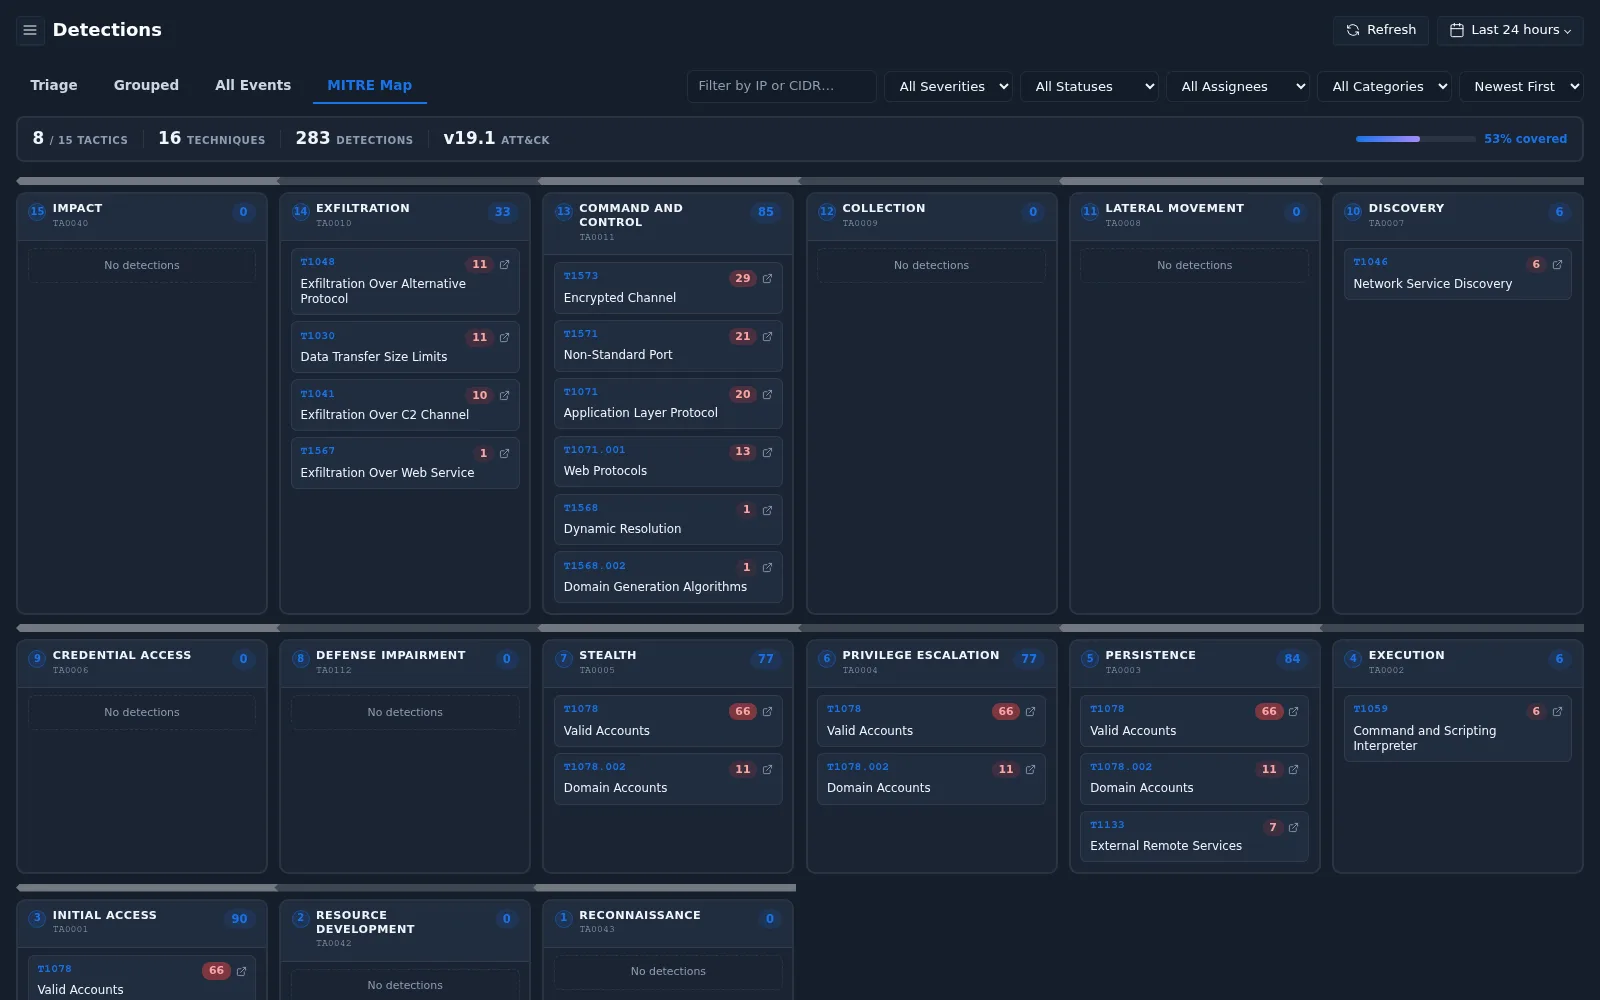Click the 53% coverage progress bar
Image resolution: width=1600 pixels, height=1000 pixels.
[x=1415, y=139]
